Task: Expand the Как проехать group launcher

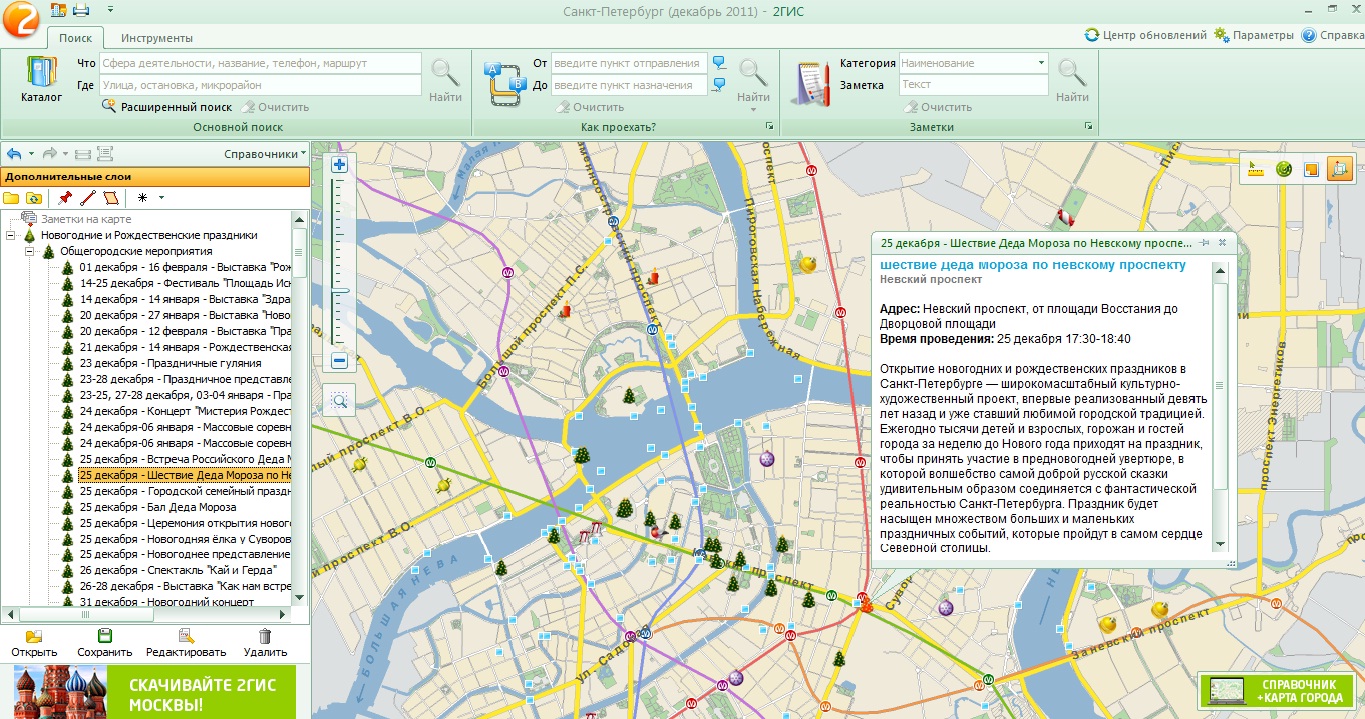Action: 769,127
